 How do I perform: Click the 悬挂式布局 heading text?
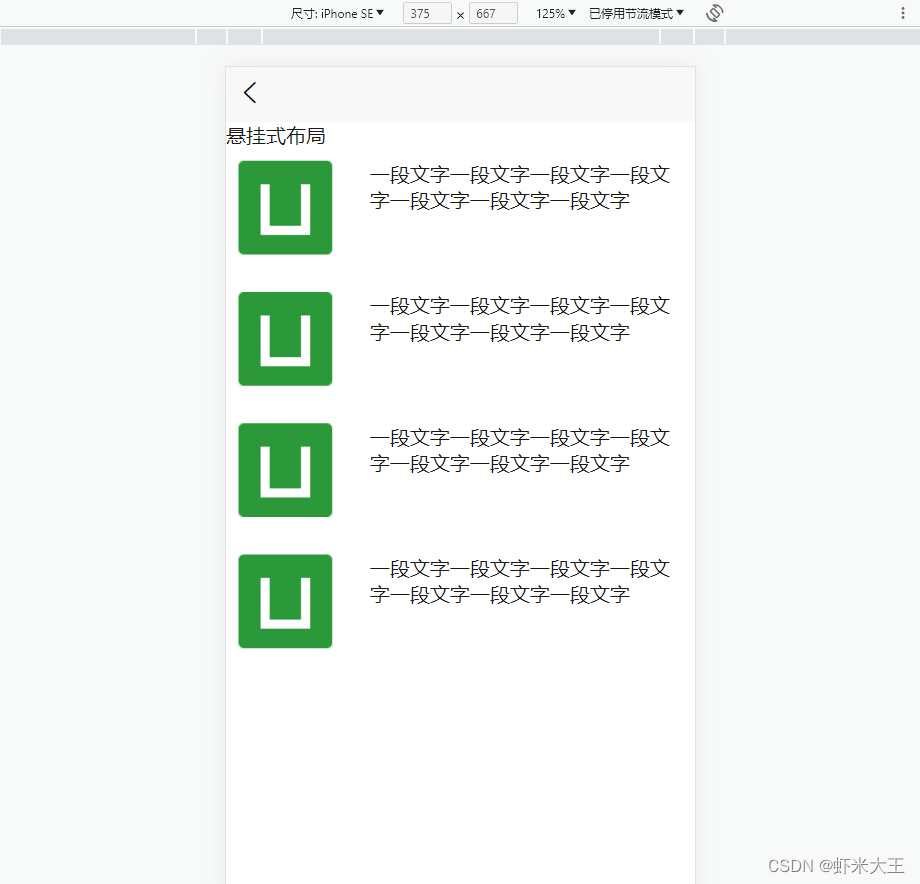click(276, 136)
